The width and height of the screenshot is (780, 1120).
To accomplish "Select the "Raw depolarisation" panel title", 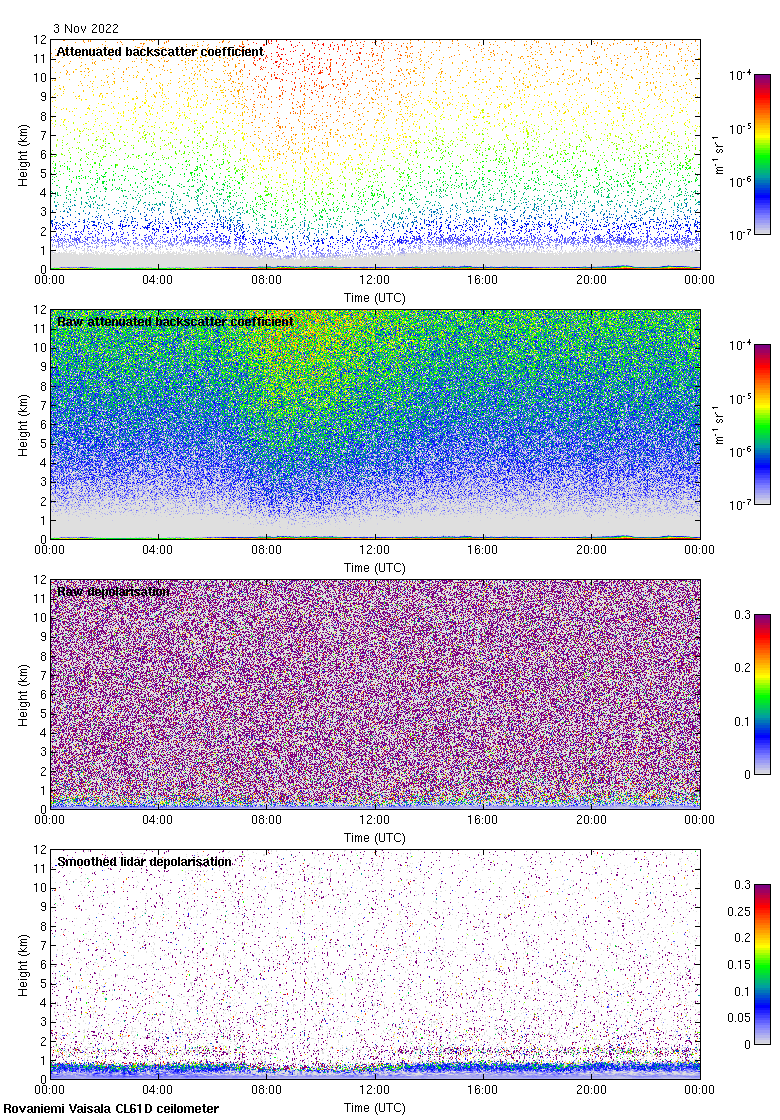I will coord(113,591).
